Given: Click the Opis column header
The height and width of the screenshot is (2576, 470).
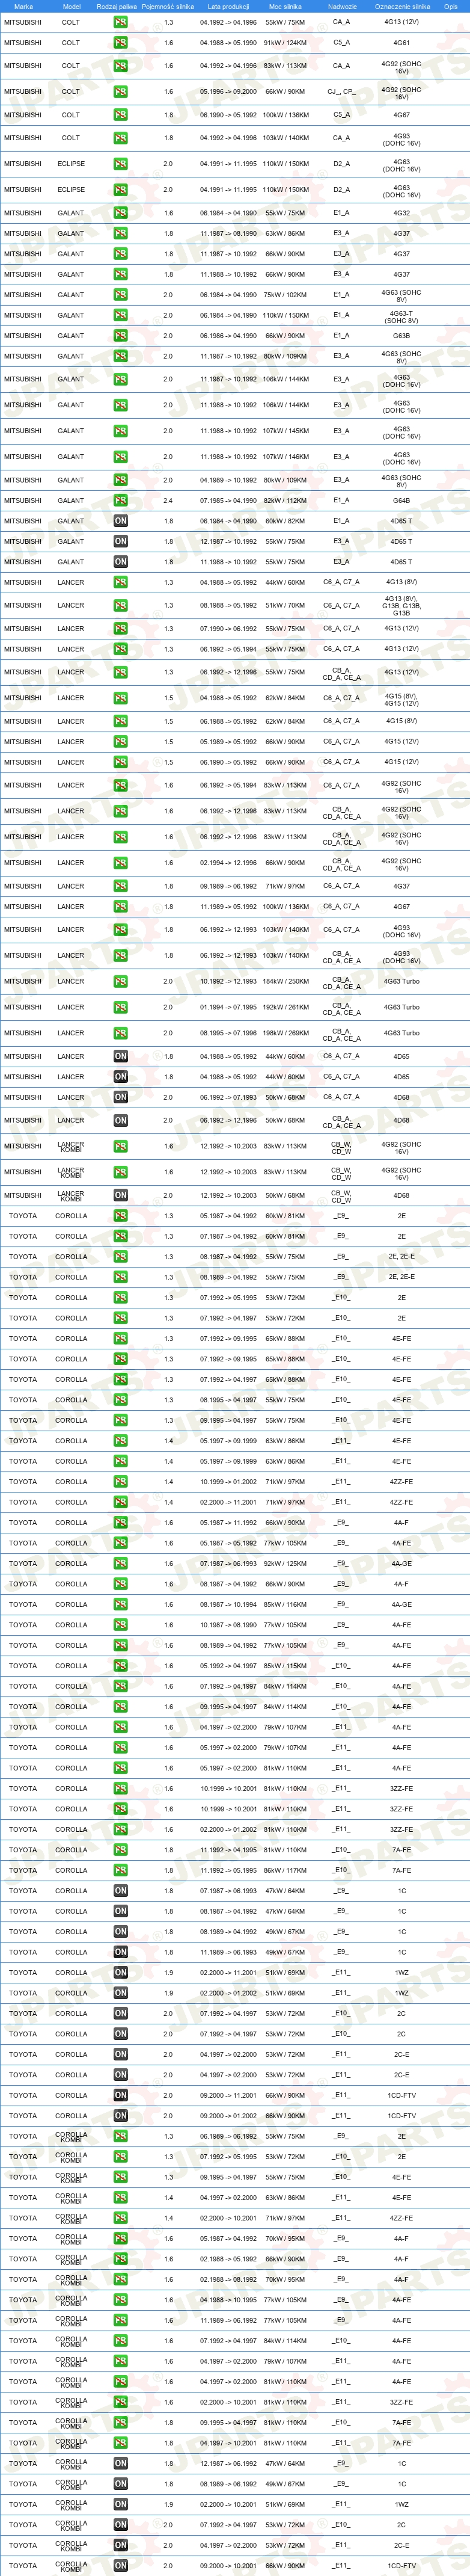Looking at the screenshot, I should pos(451,6).
